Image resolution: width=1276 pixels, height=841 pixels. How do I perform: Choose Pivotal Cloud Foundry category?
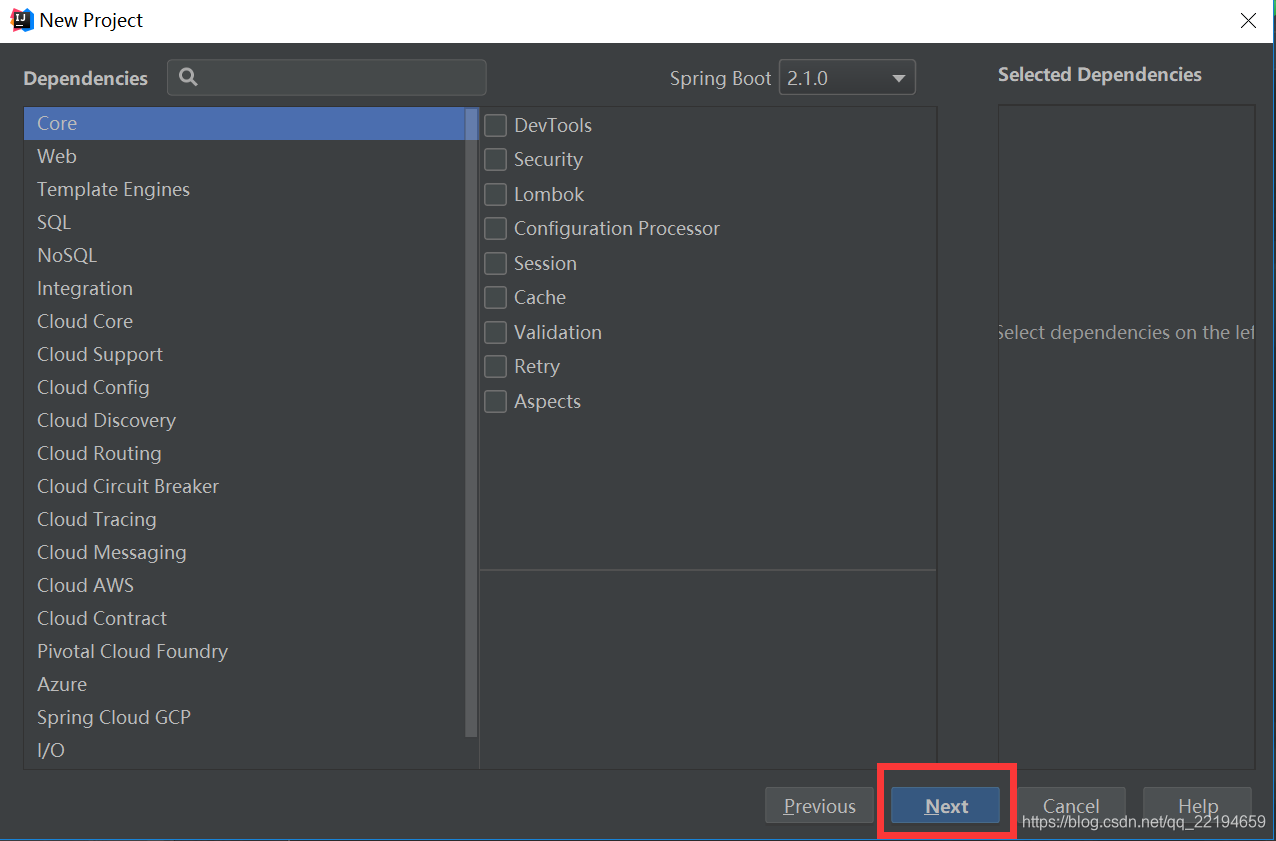[245, 651]
